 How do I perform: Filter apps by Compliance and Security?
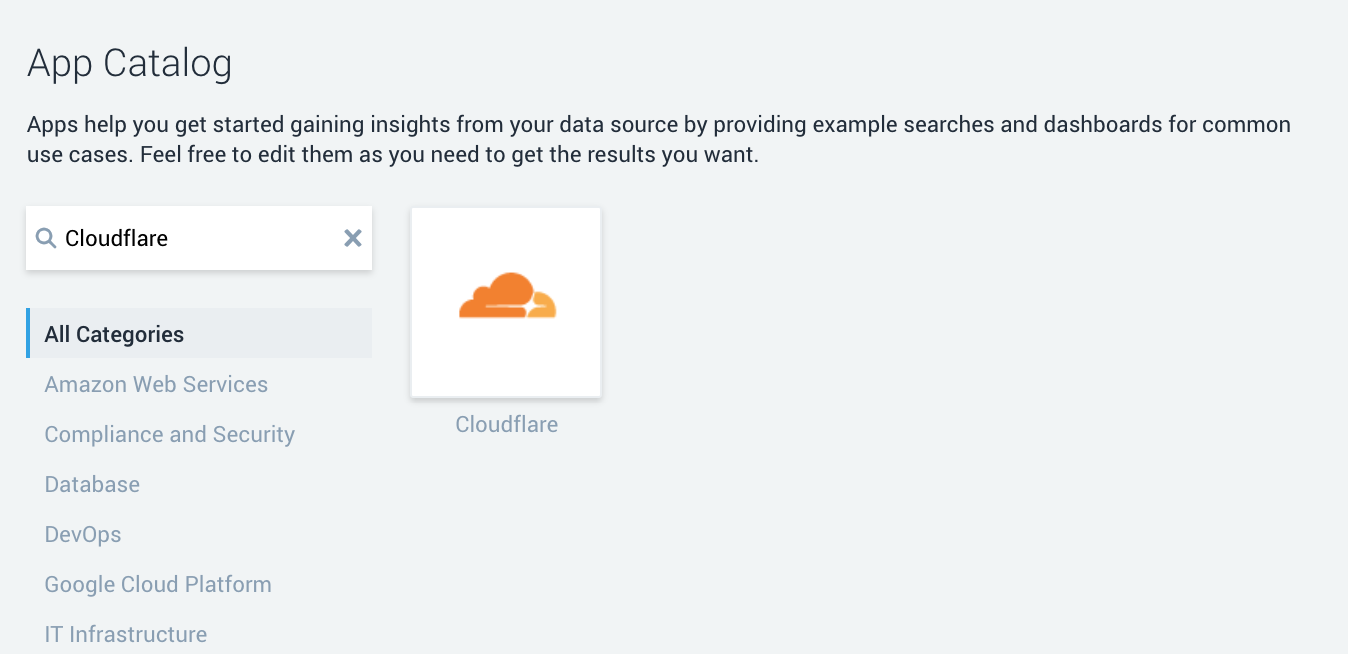click(169, 434)
